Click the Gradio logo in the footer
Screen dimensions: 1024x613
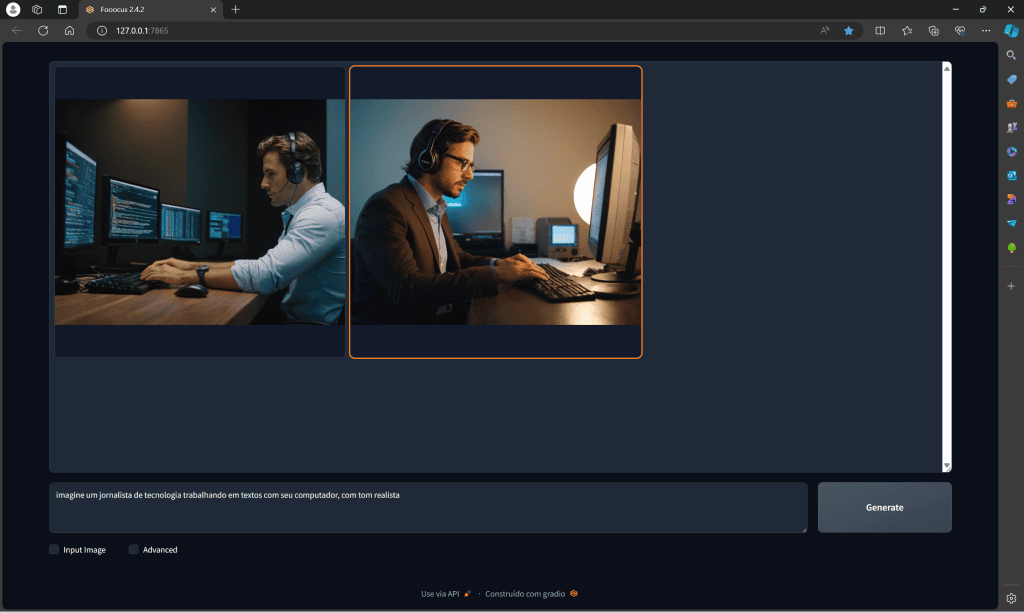573,593
